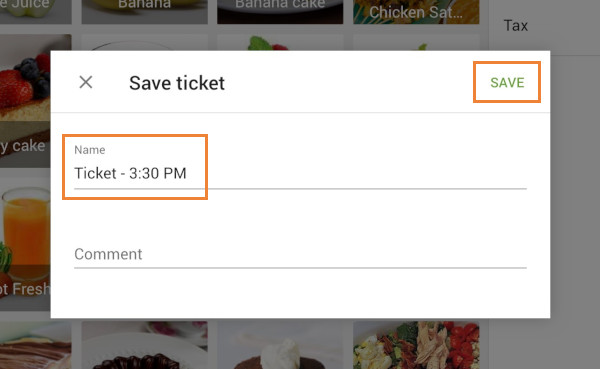
Task: Click the green SAVE button
Action: pos(507,82)
